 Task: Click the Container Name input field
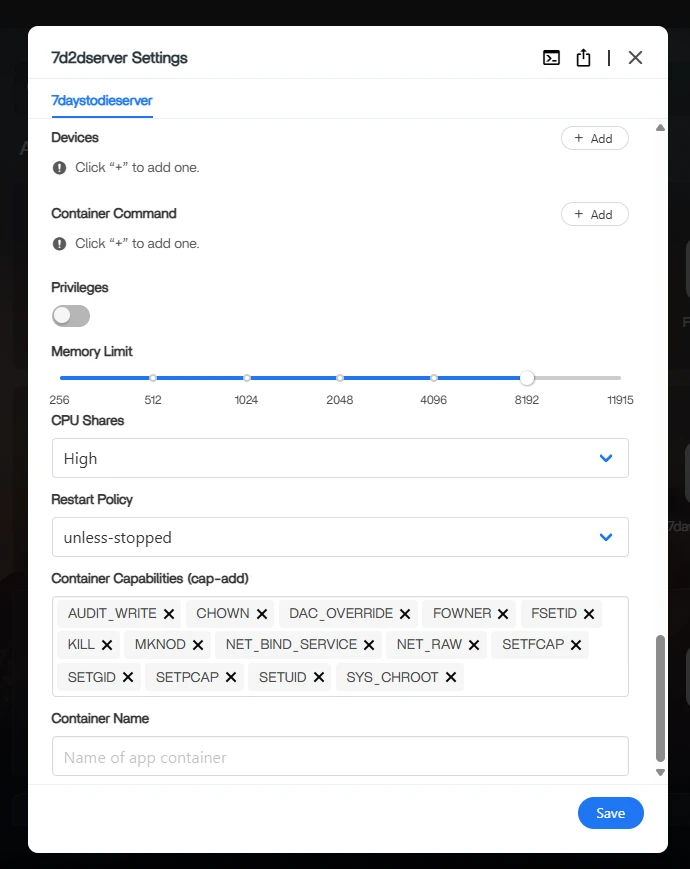coord(340,756)
